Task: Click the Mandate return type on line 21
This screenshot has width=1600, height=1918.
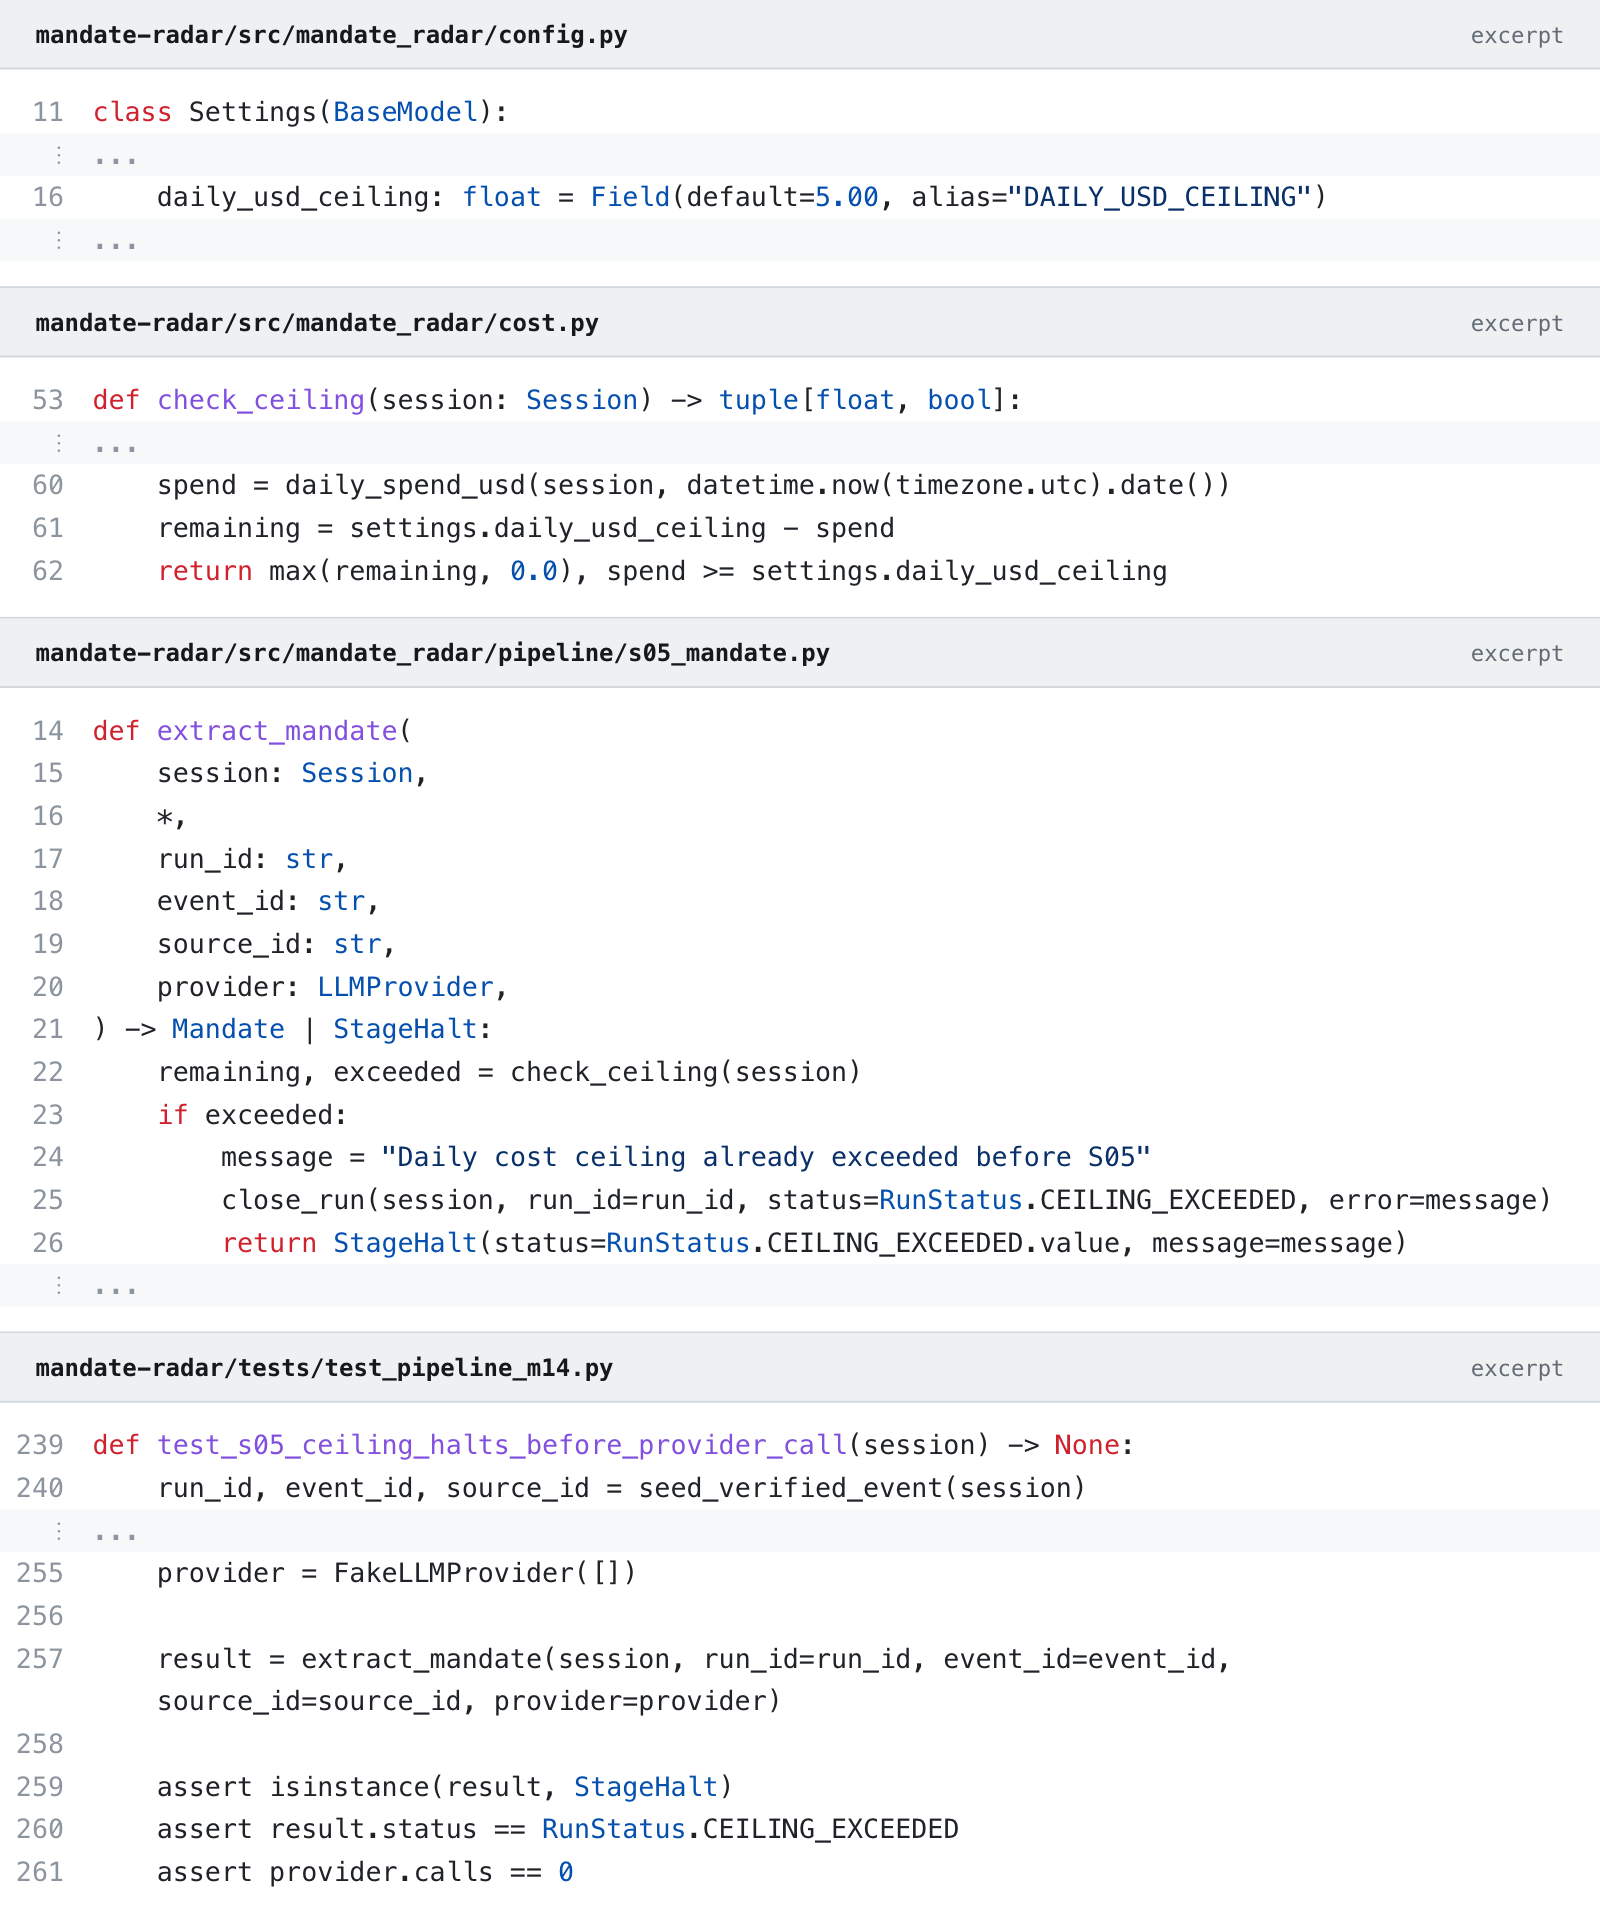Action: coord(228,1029)
